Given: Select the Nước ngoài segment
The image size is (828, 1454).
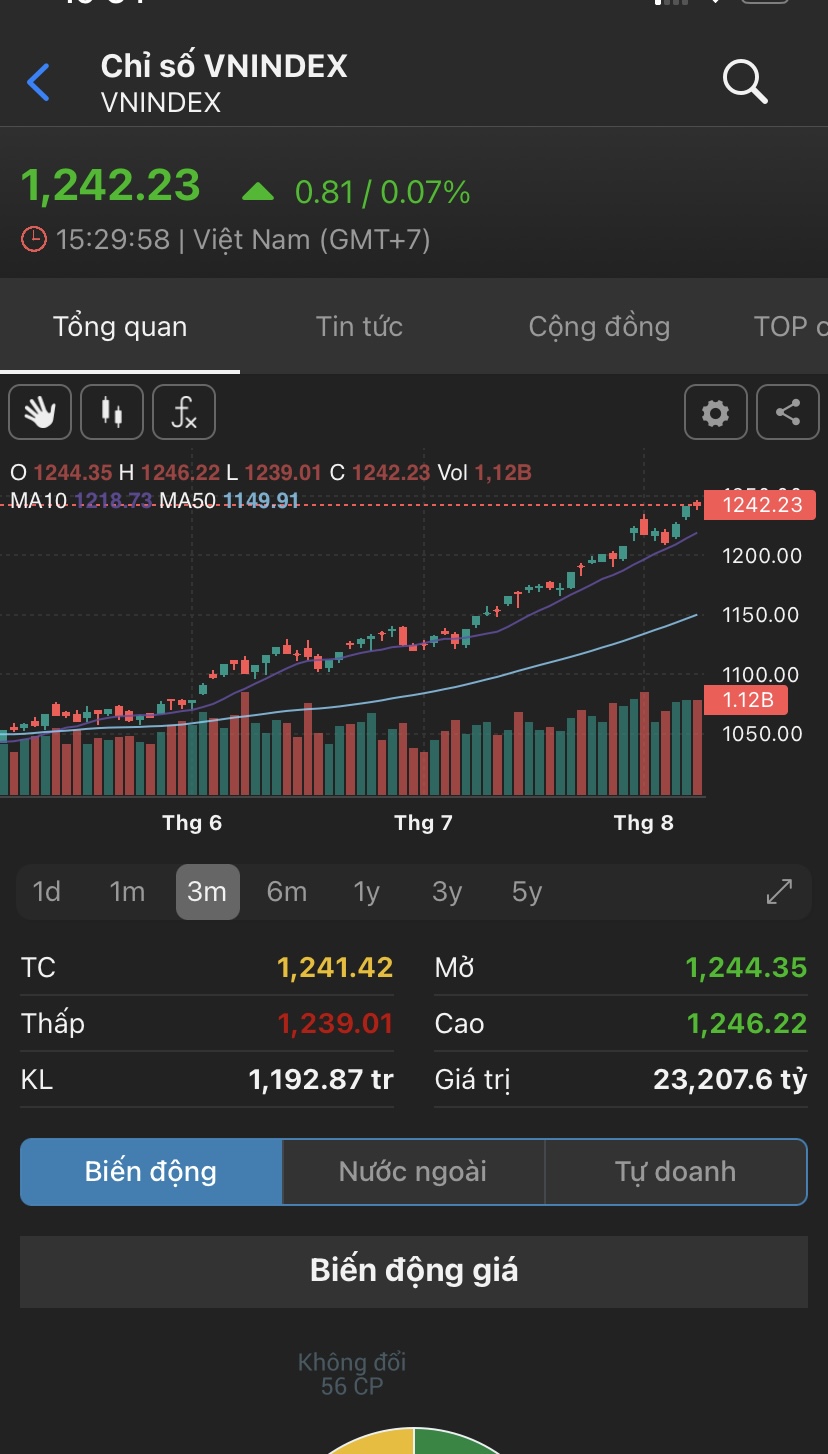Looking at the screenshot, I should (x=413, y=1172).
